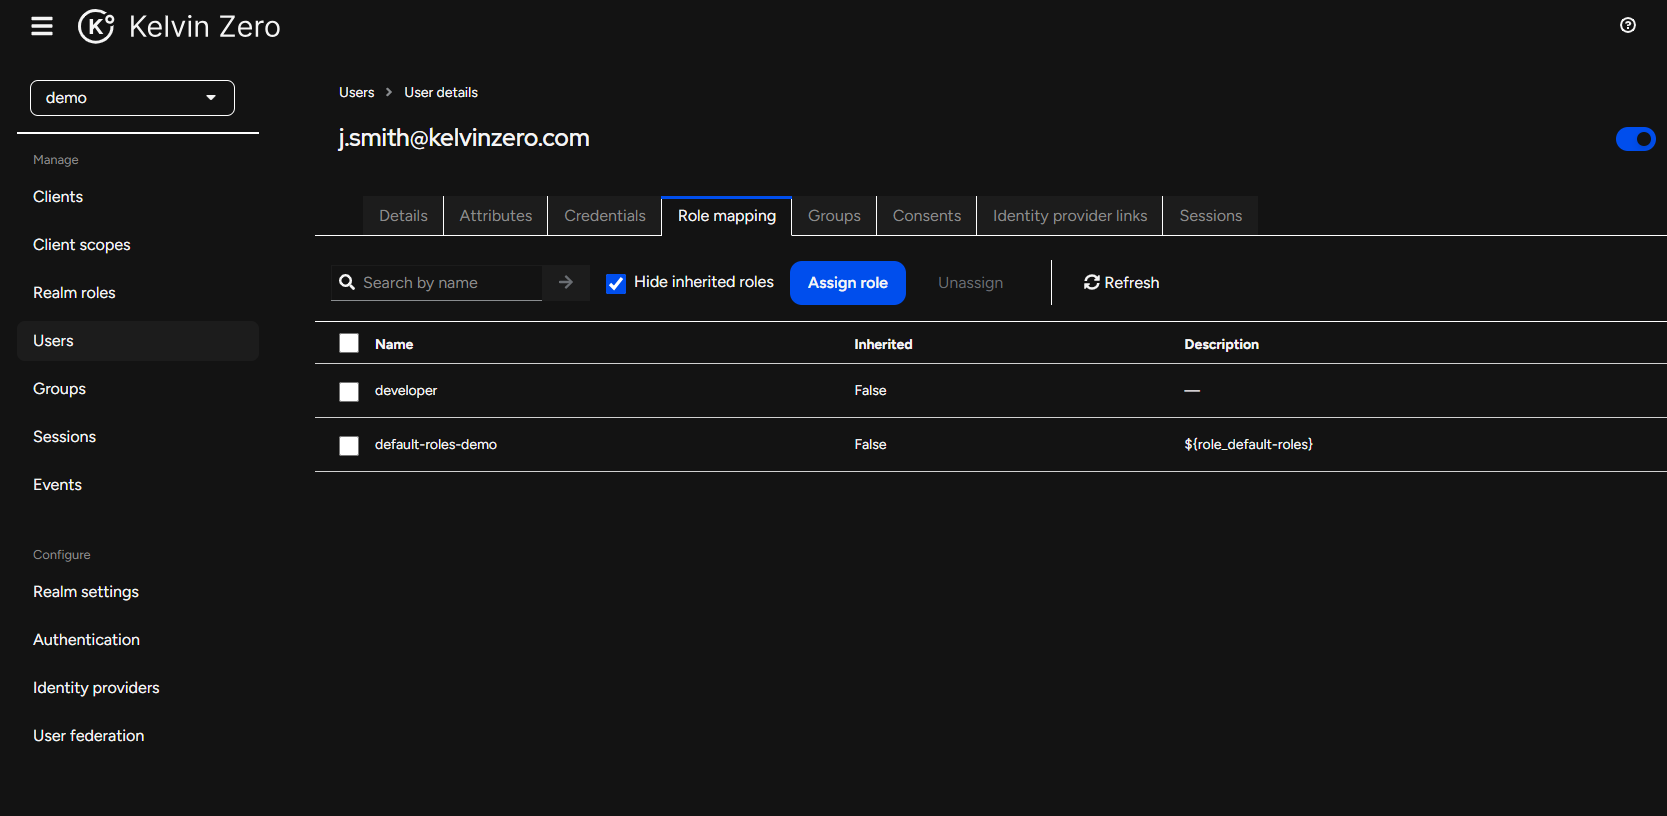Click the search arrow submit icon
1667x816 pixels.
[x=566, y=283]
